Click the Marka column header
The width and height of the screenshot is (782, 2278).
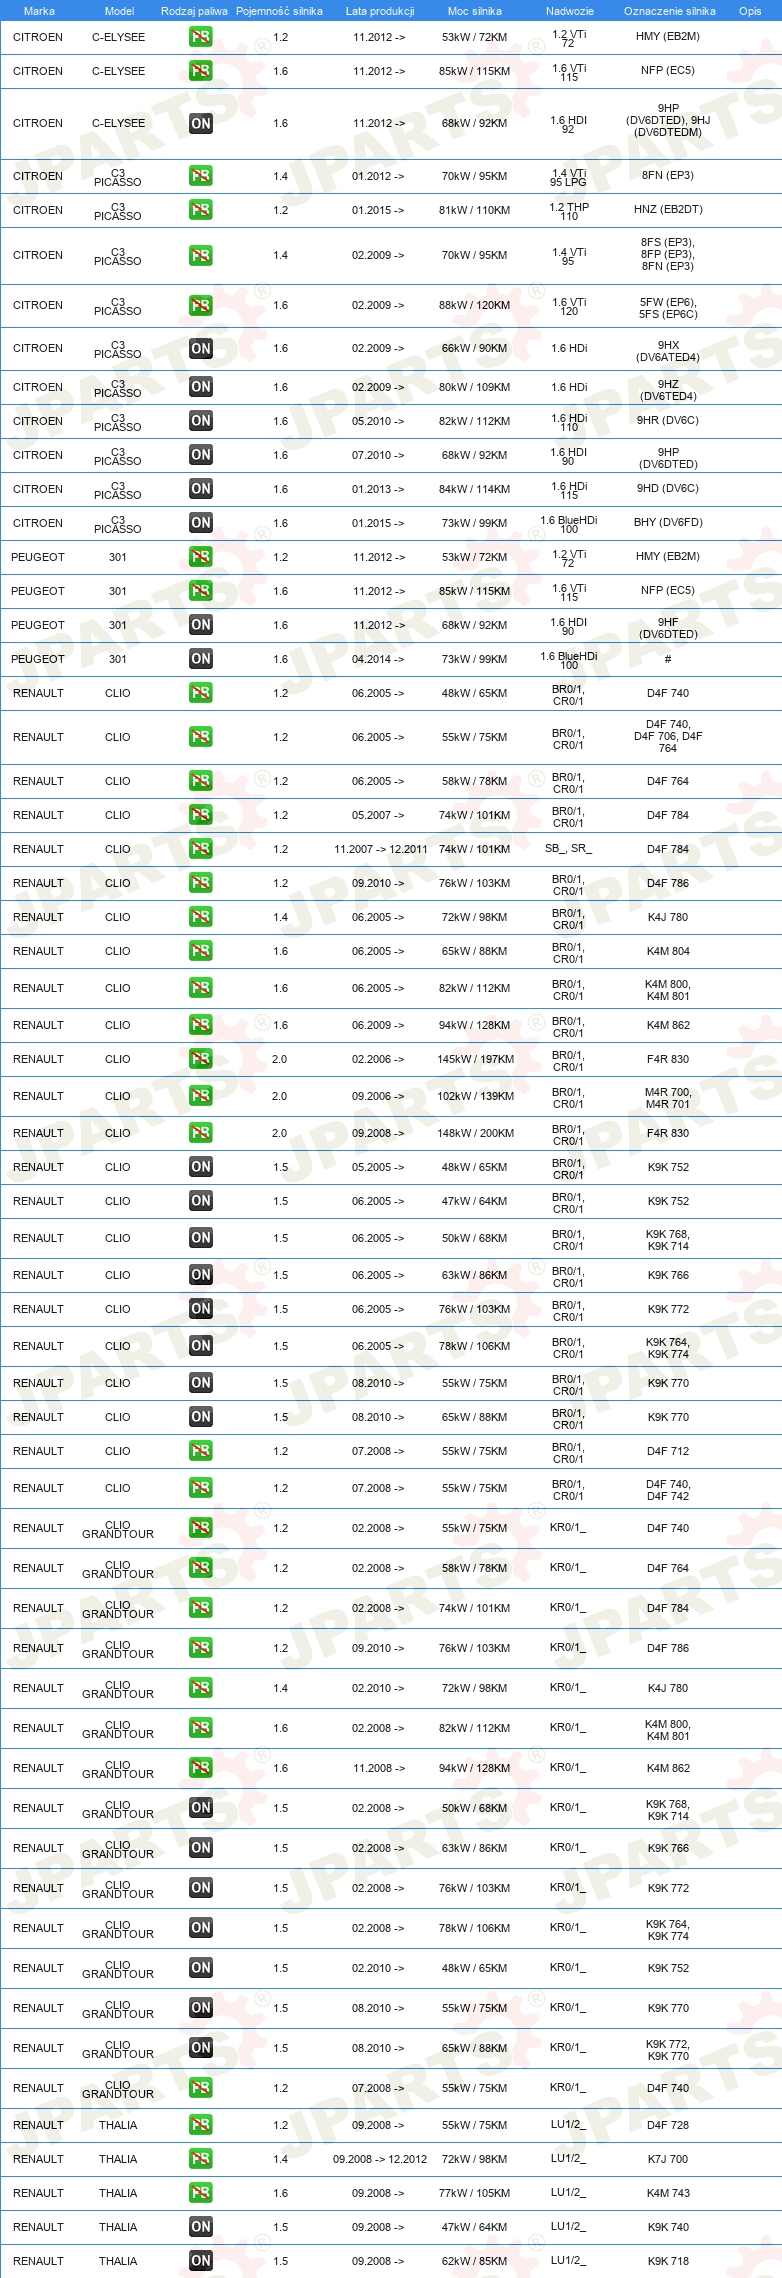coord(39,11)
